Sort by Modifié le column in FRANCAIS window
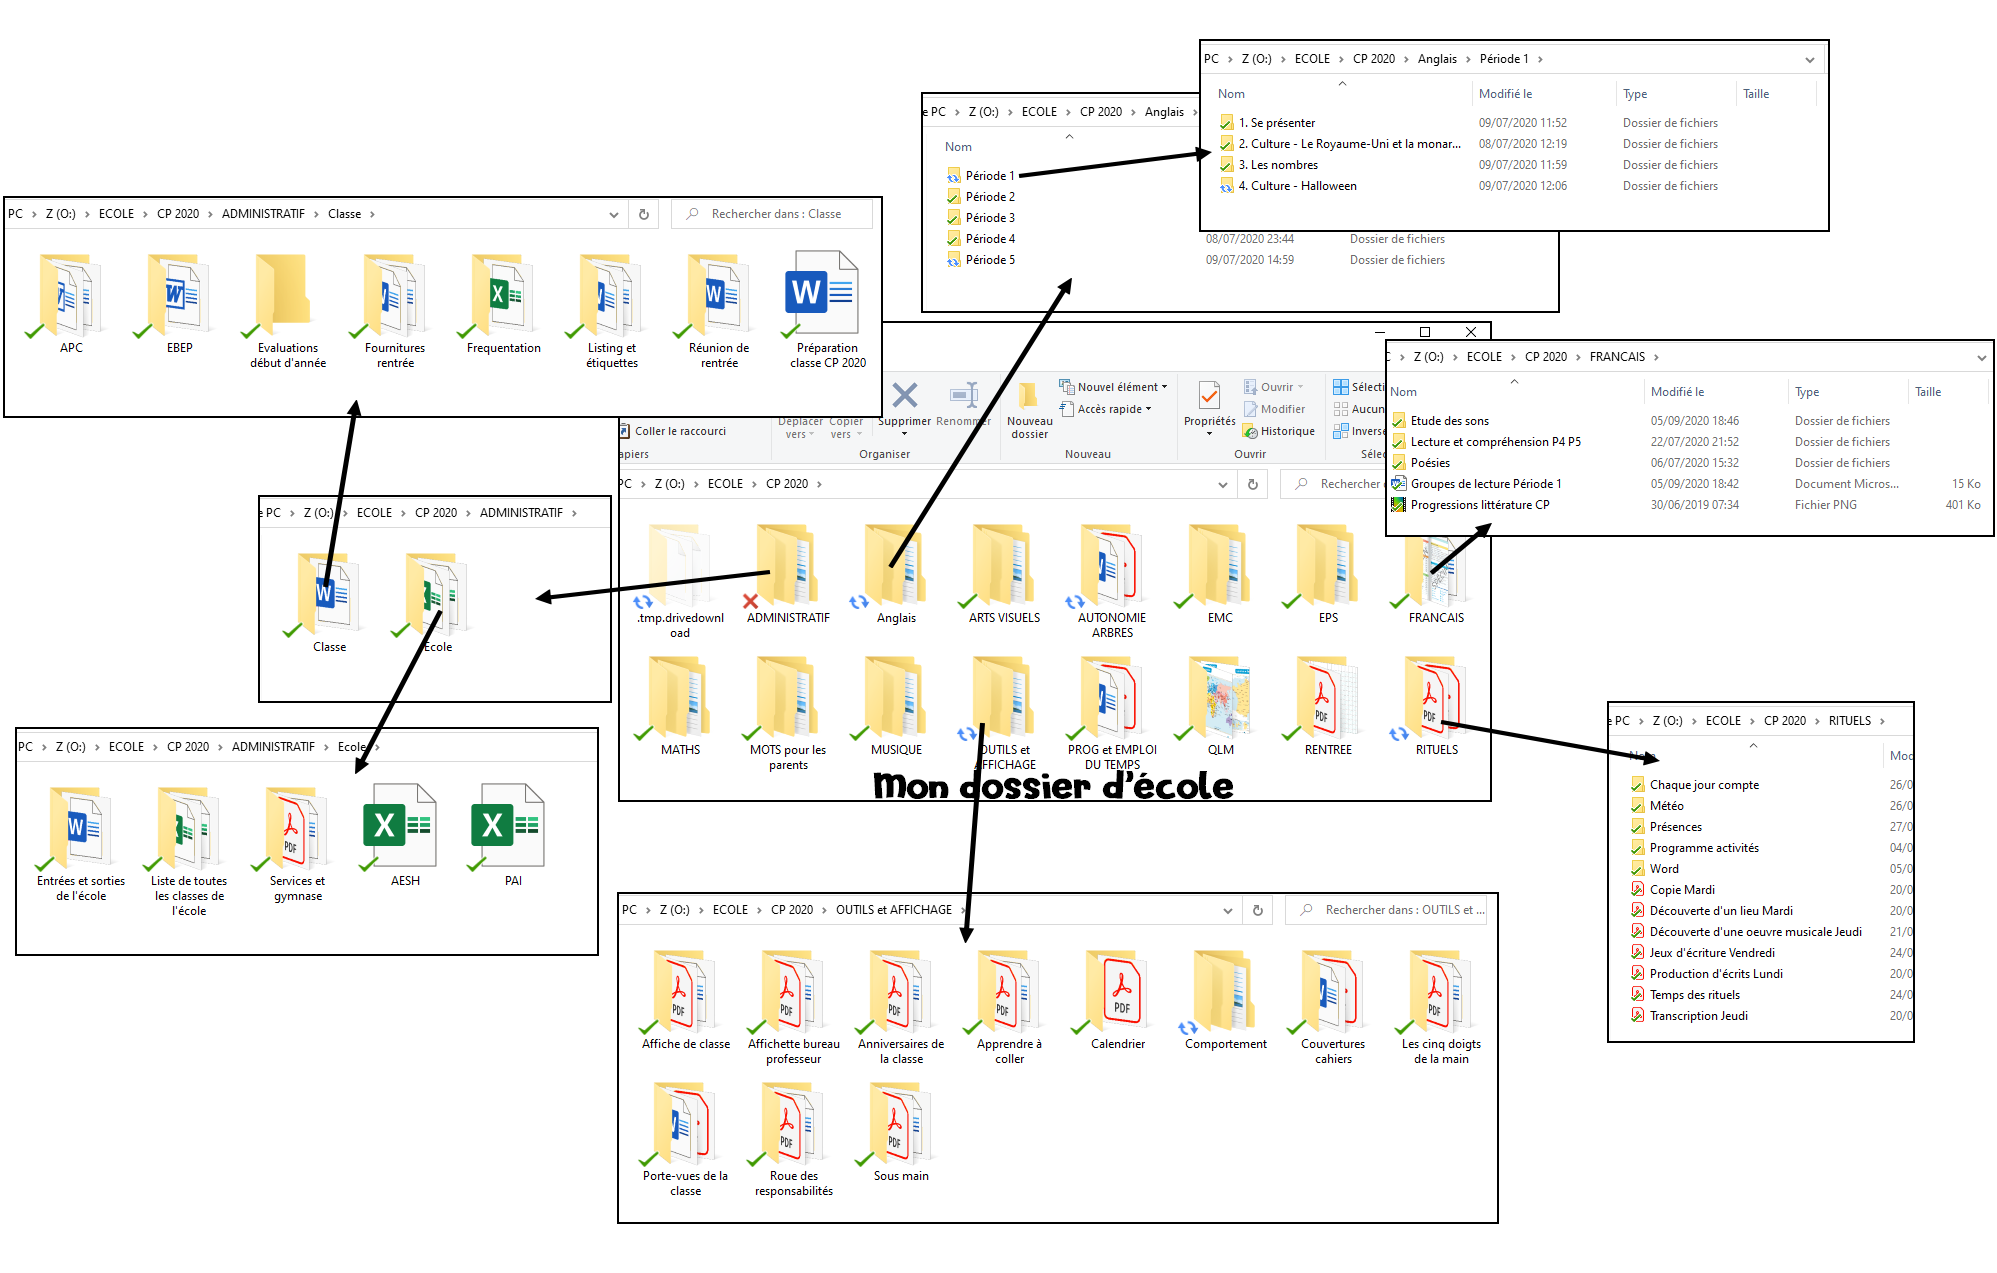 [1677, 392]
